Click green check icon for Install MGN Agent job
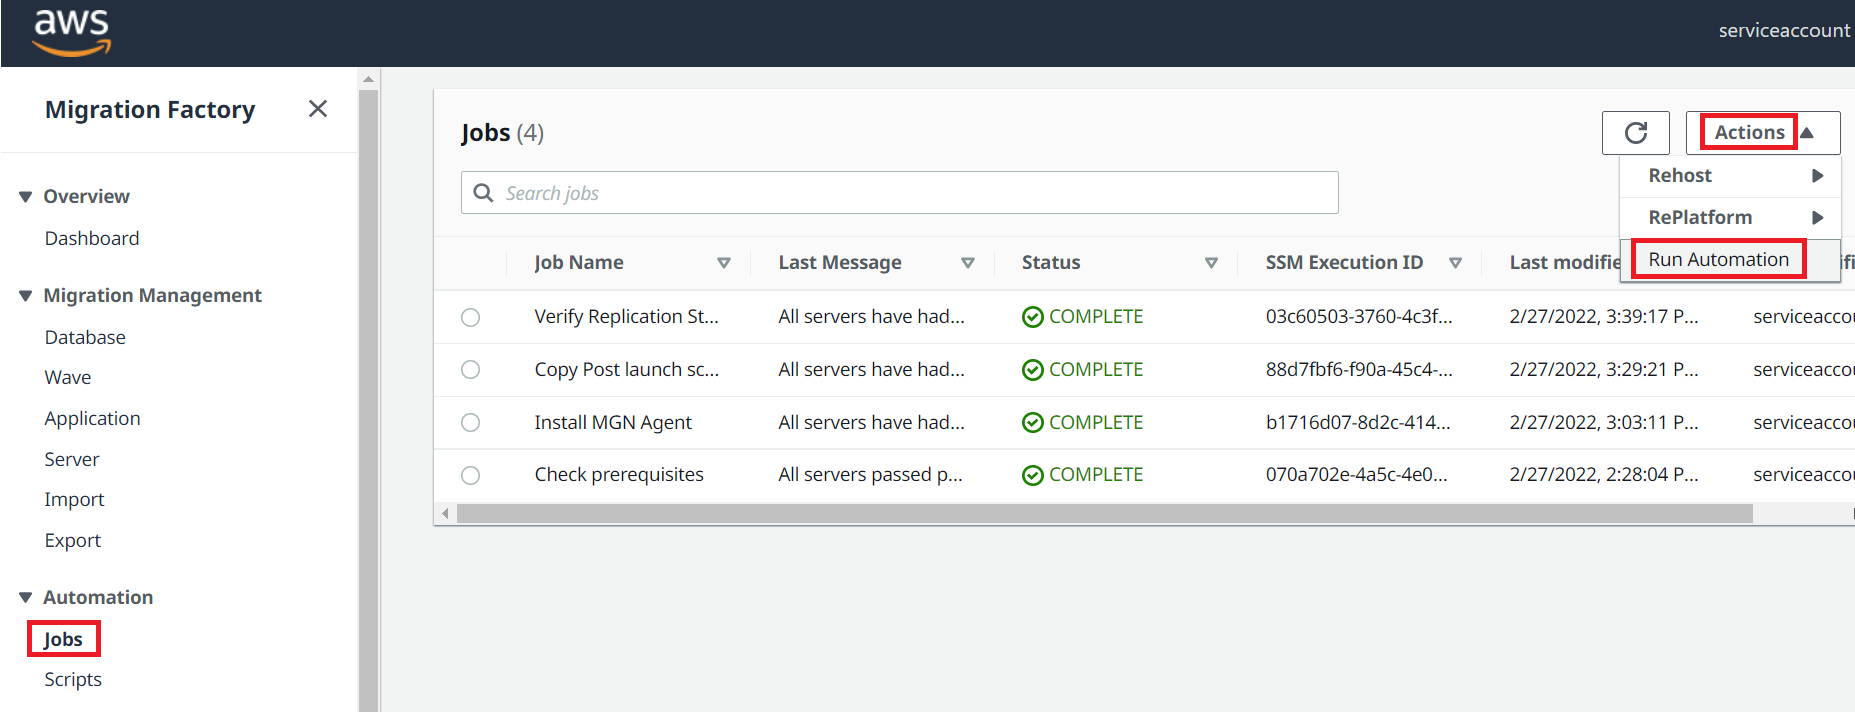Screen dimensions: 1855x712 [x=1033, y=423]
